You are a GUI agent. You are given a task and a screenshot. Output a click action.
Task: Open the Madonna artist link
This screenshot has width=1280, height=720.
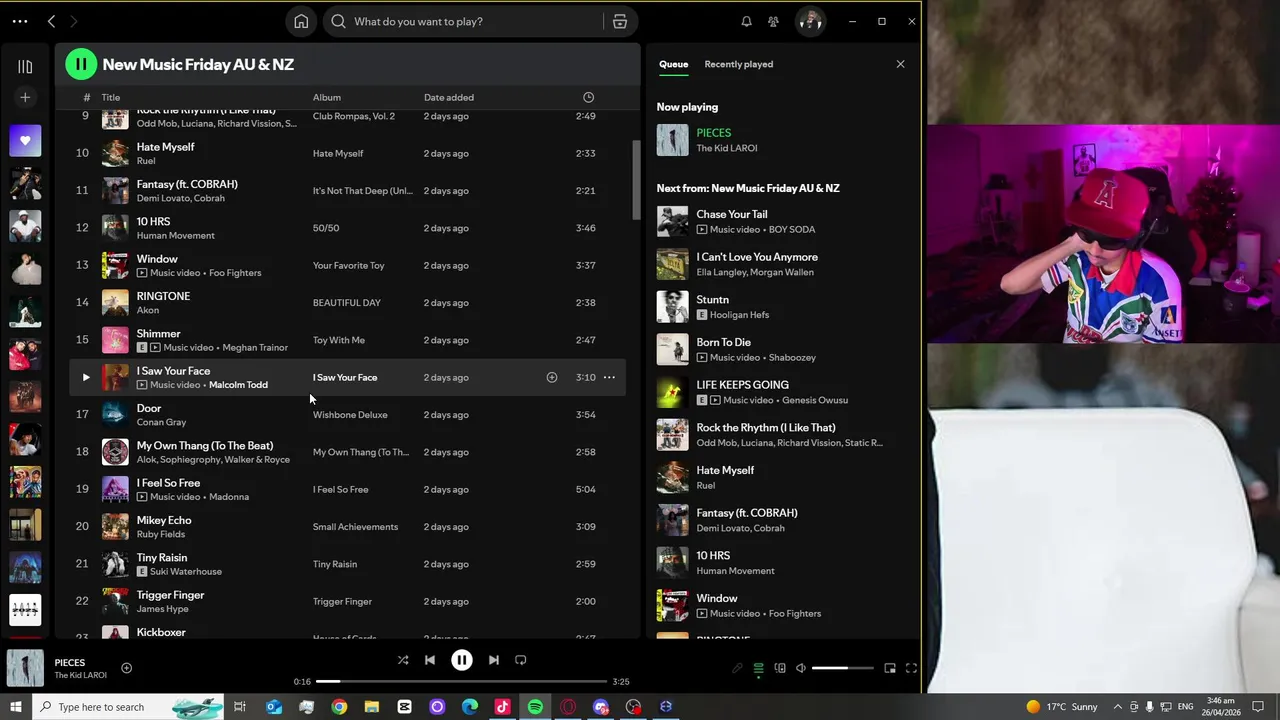click(229, 497)
